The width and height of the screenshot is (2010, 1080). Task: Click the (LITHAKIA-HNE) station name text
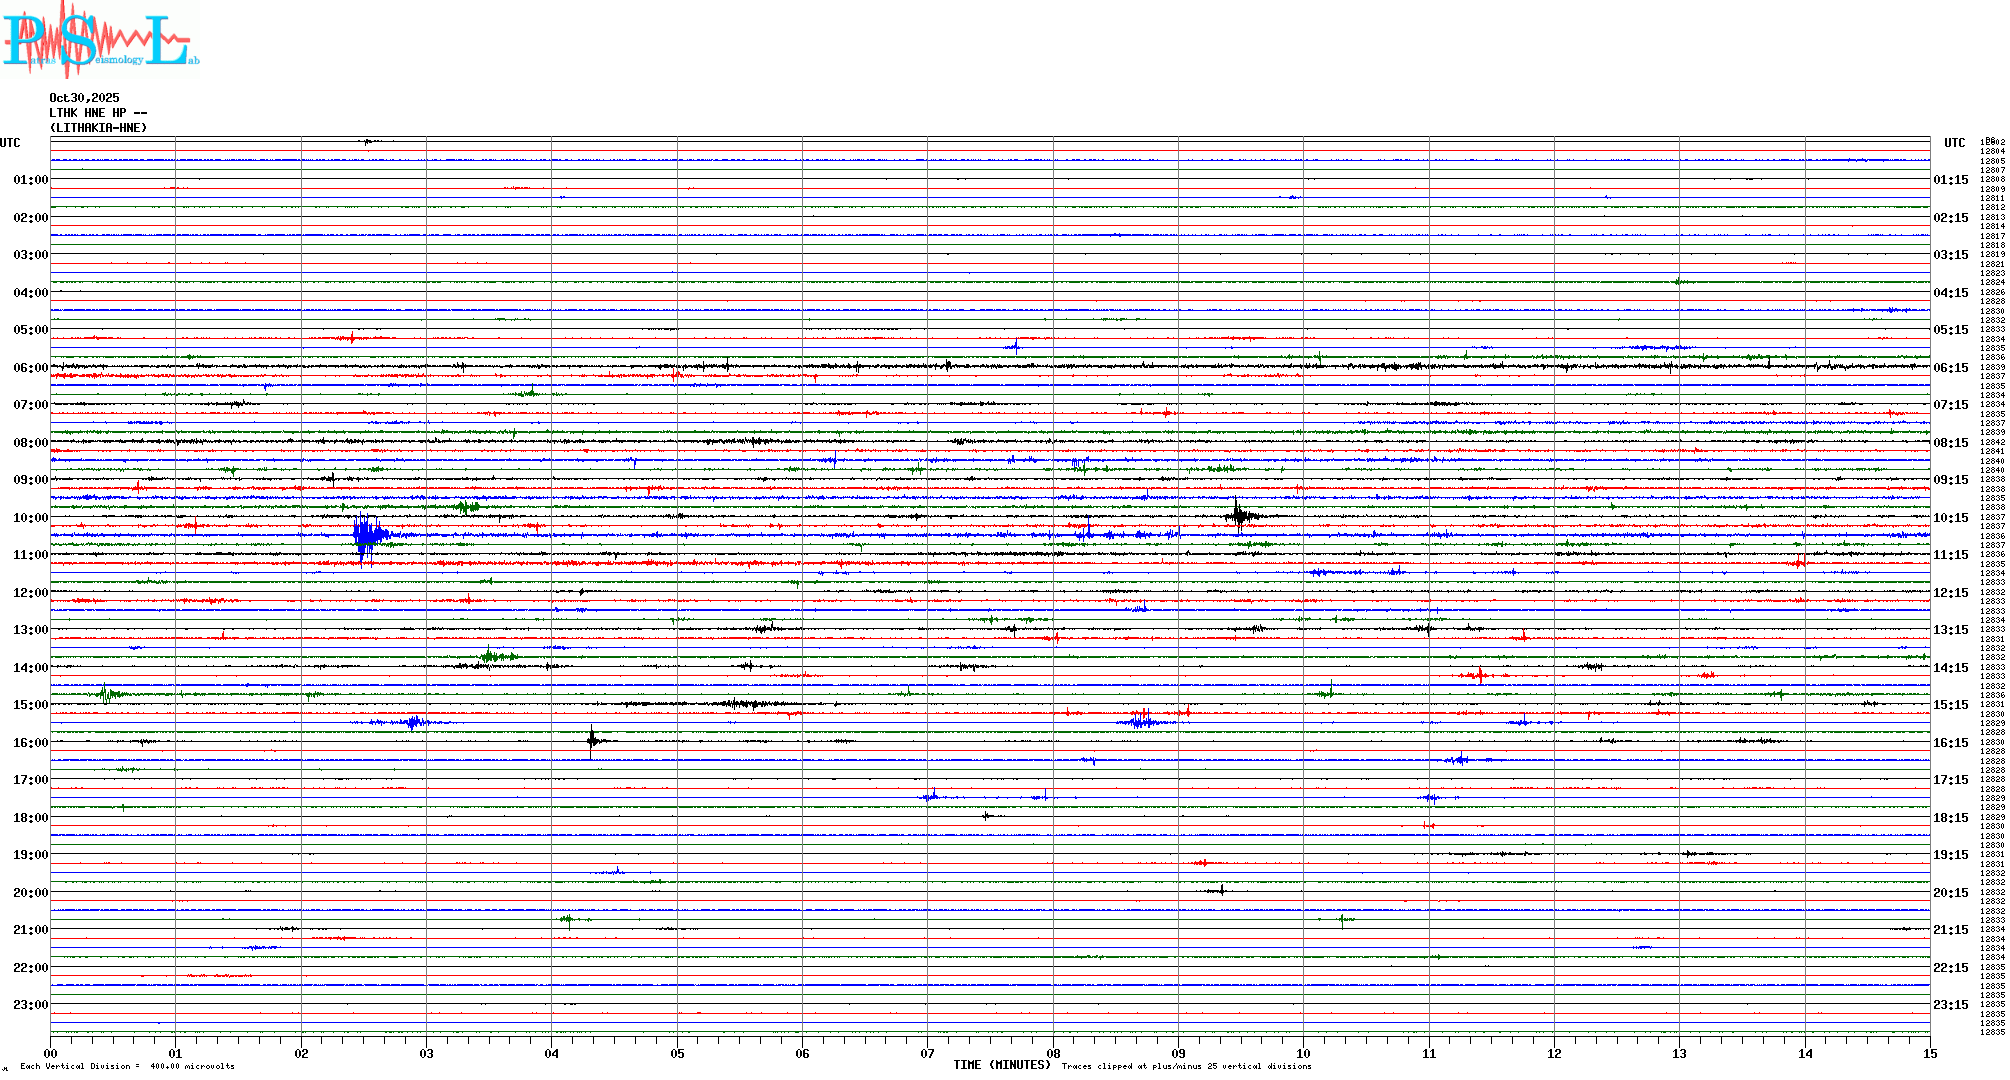point(98,128)
